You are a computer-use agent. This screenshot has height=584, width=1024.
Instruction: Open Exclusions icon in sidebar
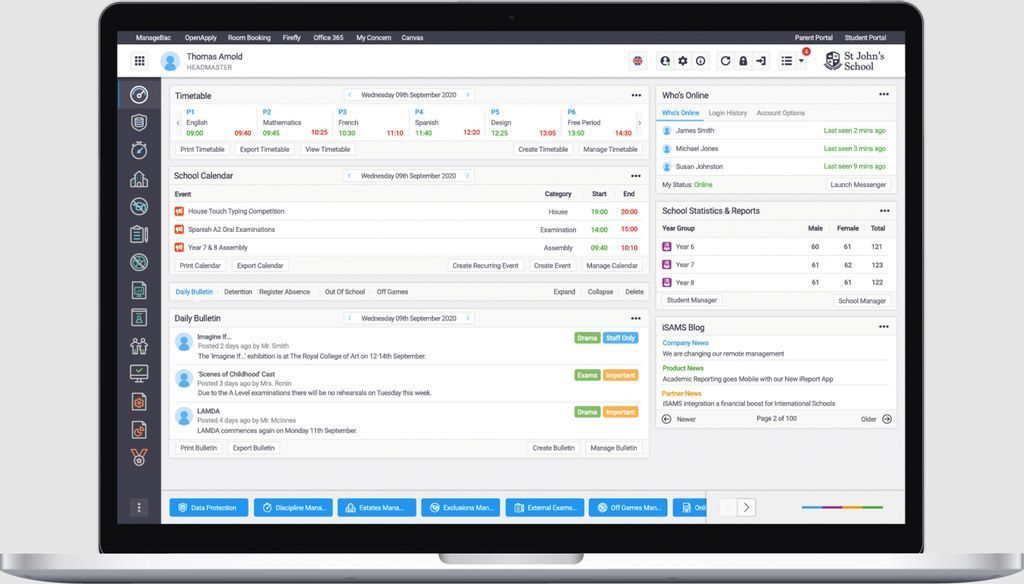tap(138, 206)
